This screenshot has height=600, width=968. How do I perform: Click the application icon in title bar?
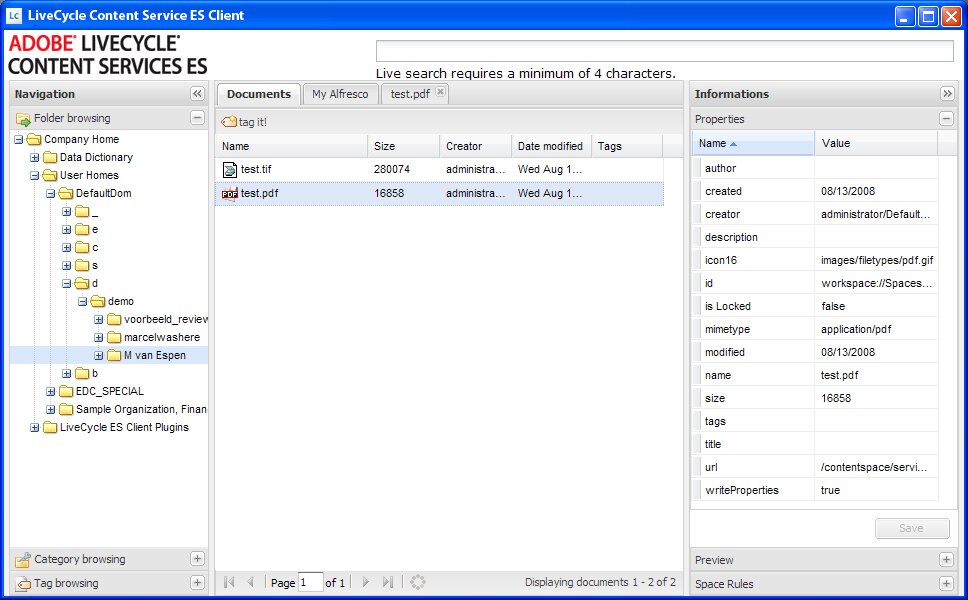[14, 15]
